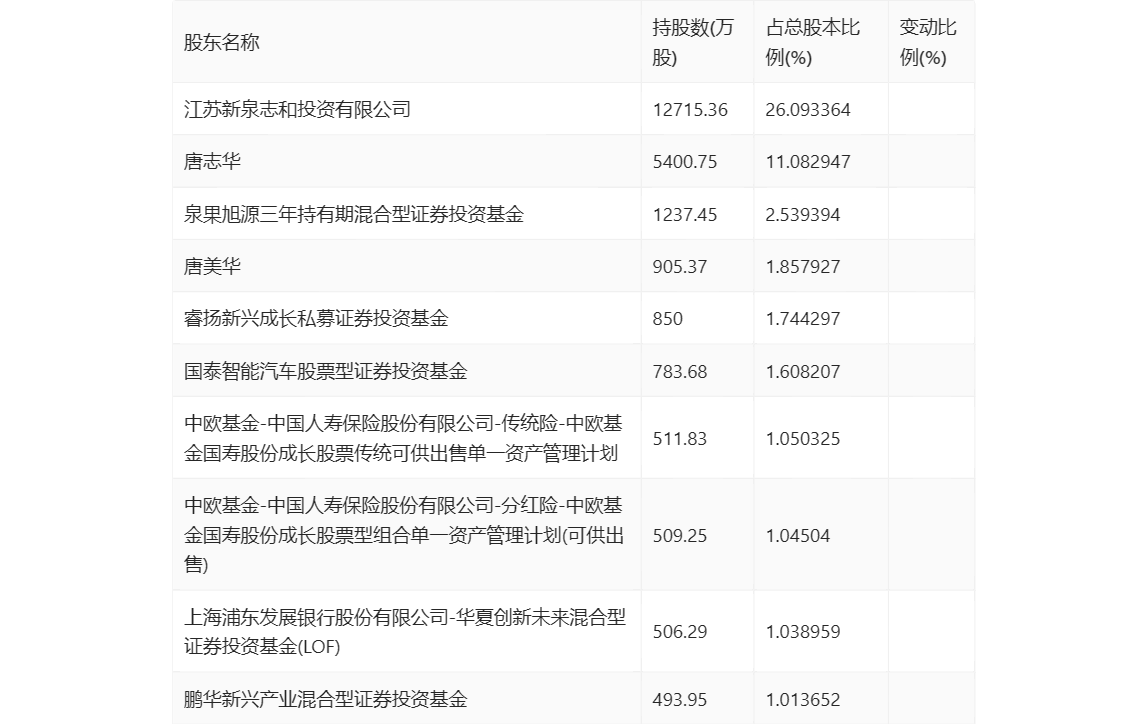Select shareholder 唐美华

click(212, 266)
